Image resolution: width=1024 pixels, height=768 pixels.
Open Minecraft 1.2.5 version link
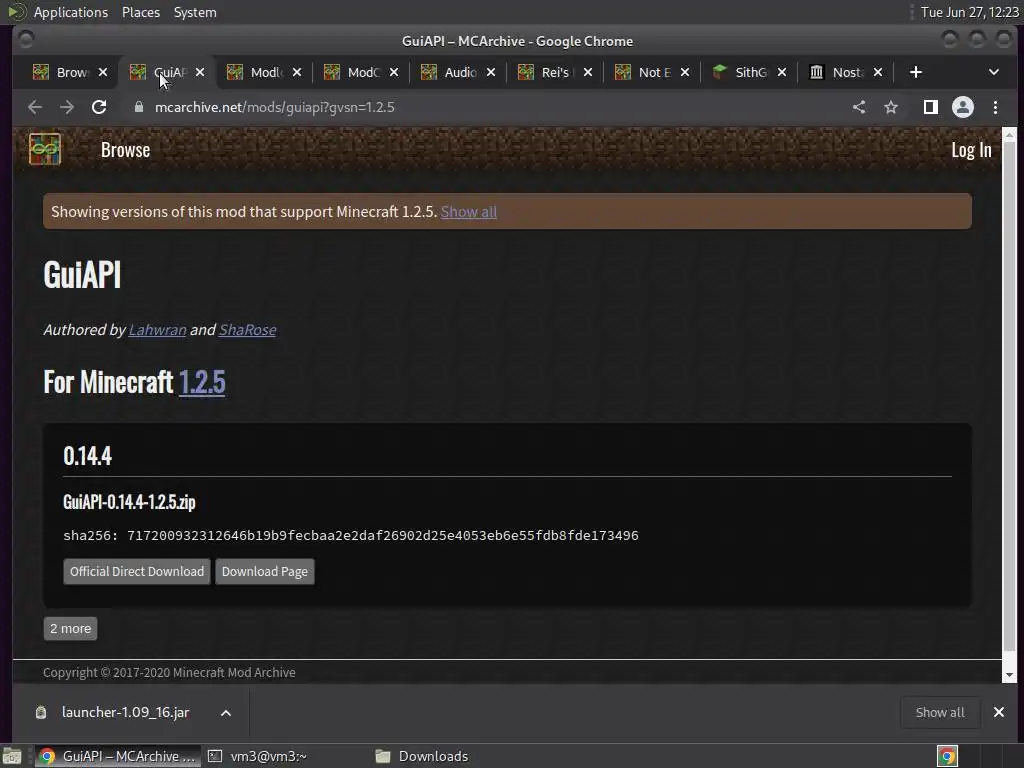coord(202,382)
